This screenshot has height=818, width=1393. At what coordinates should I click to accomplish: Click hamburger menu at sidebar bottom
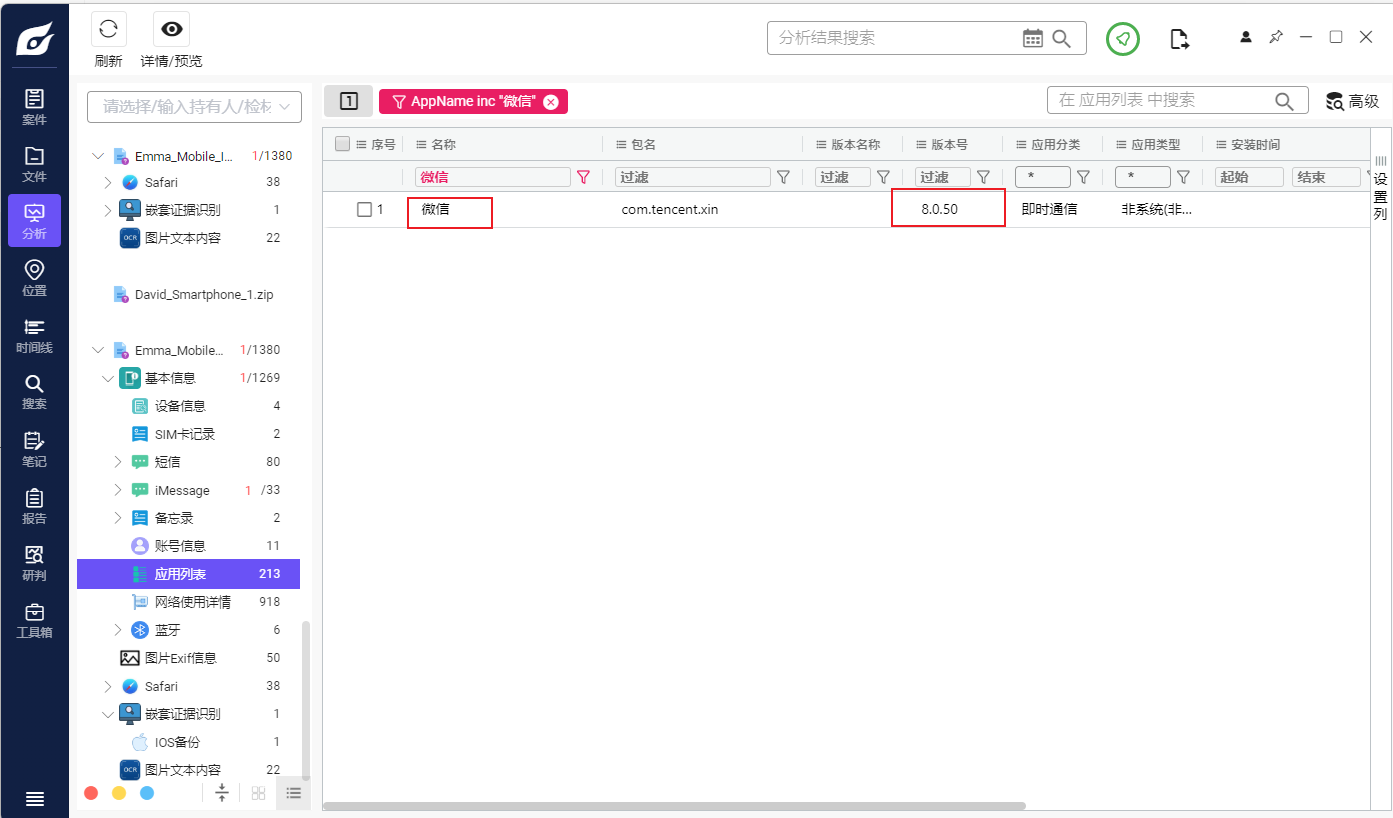[34, 798]
